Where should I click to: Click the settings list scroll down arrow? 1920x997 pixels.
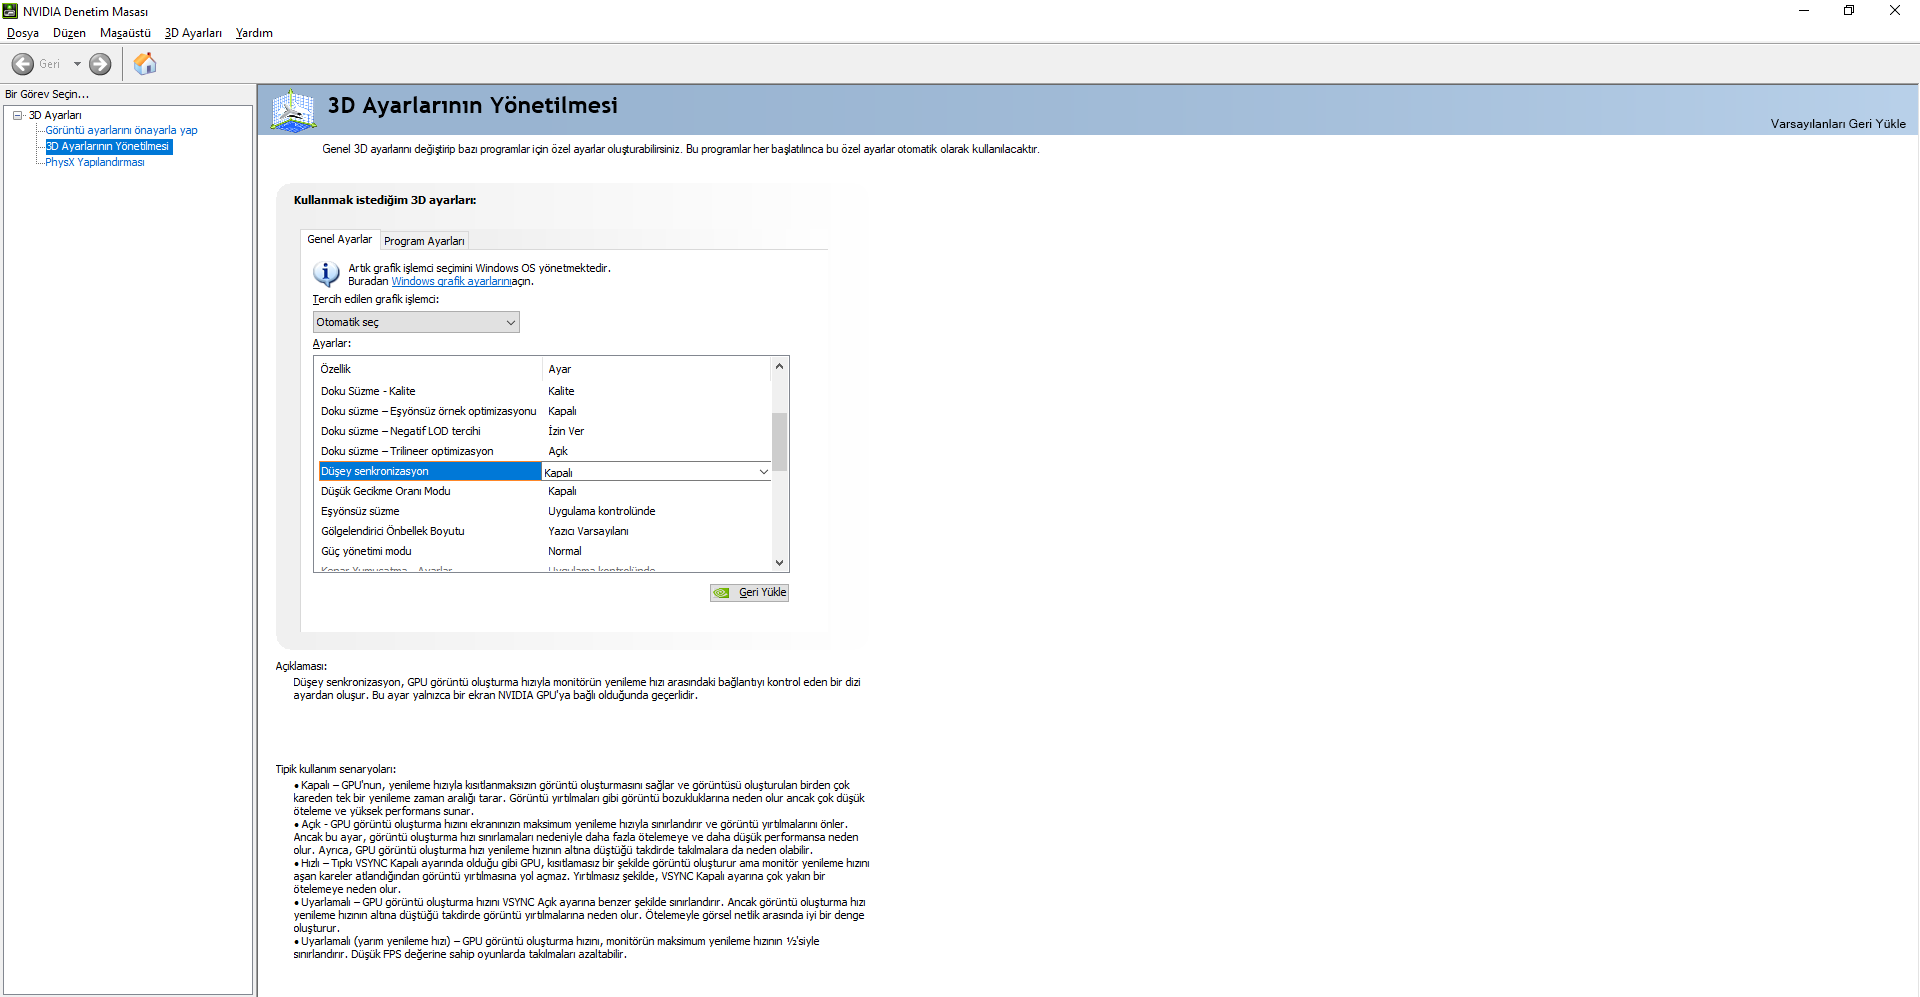pyautogui.click(x=780, y=563)
